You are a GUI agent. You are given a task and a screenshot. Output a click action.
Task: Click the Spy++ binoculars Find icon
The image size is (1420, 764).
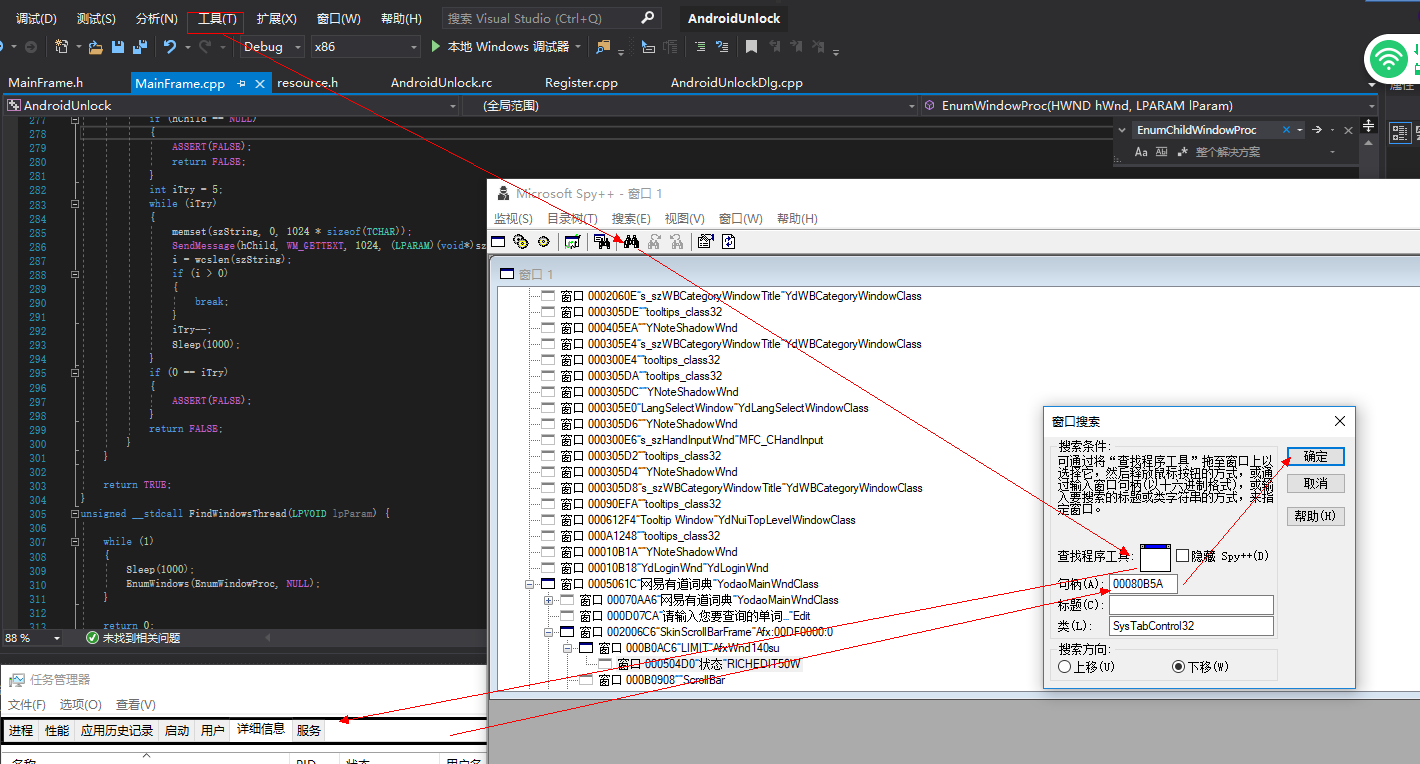click(x=631, y=241)
